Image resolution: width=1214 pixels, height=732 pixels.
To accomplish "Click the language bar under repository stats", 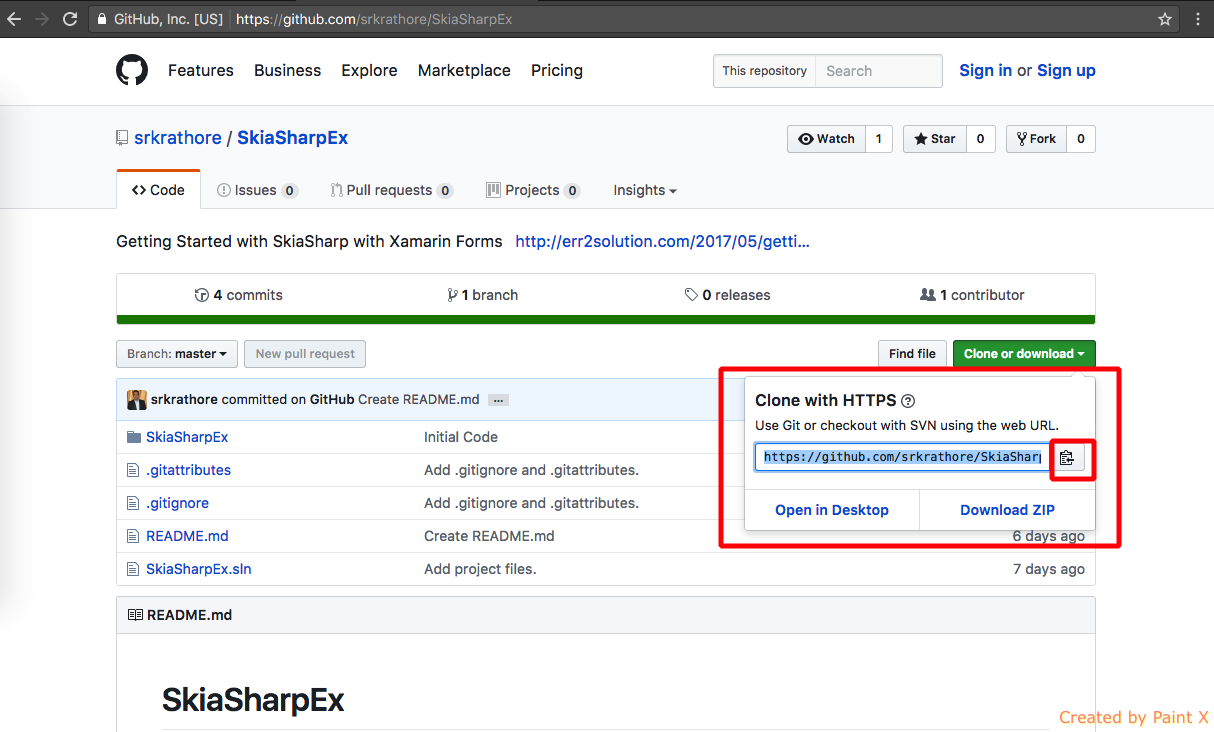I will (x=606, y=320).
